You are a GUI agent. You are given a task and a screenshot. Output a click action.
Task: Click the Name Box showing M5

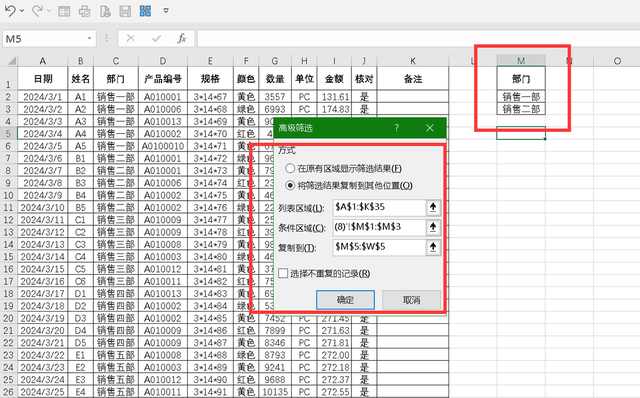pyautogui.click(x=44, y=39)
